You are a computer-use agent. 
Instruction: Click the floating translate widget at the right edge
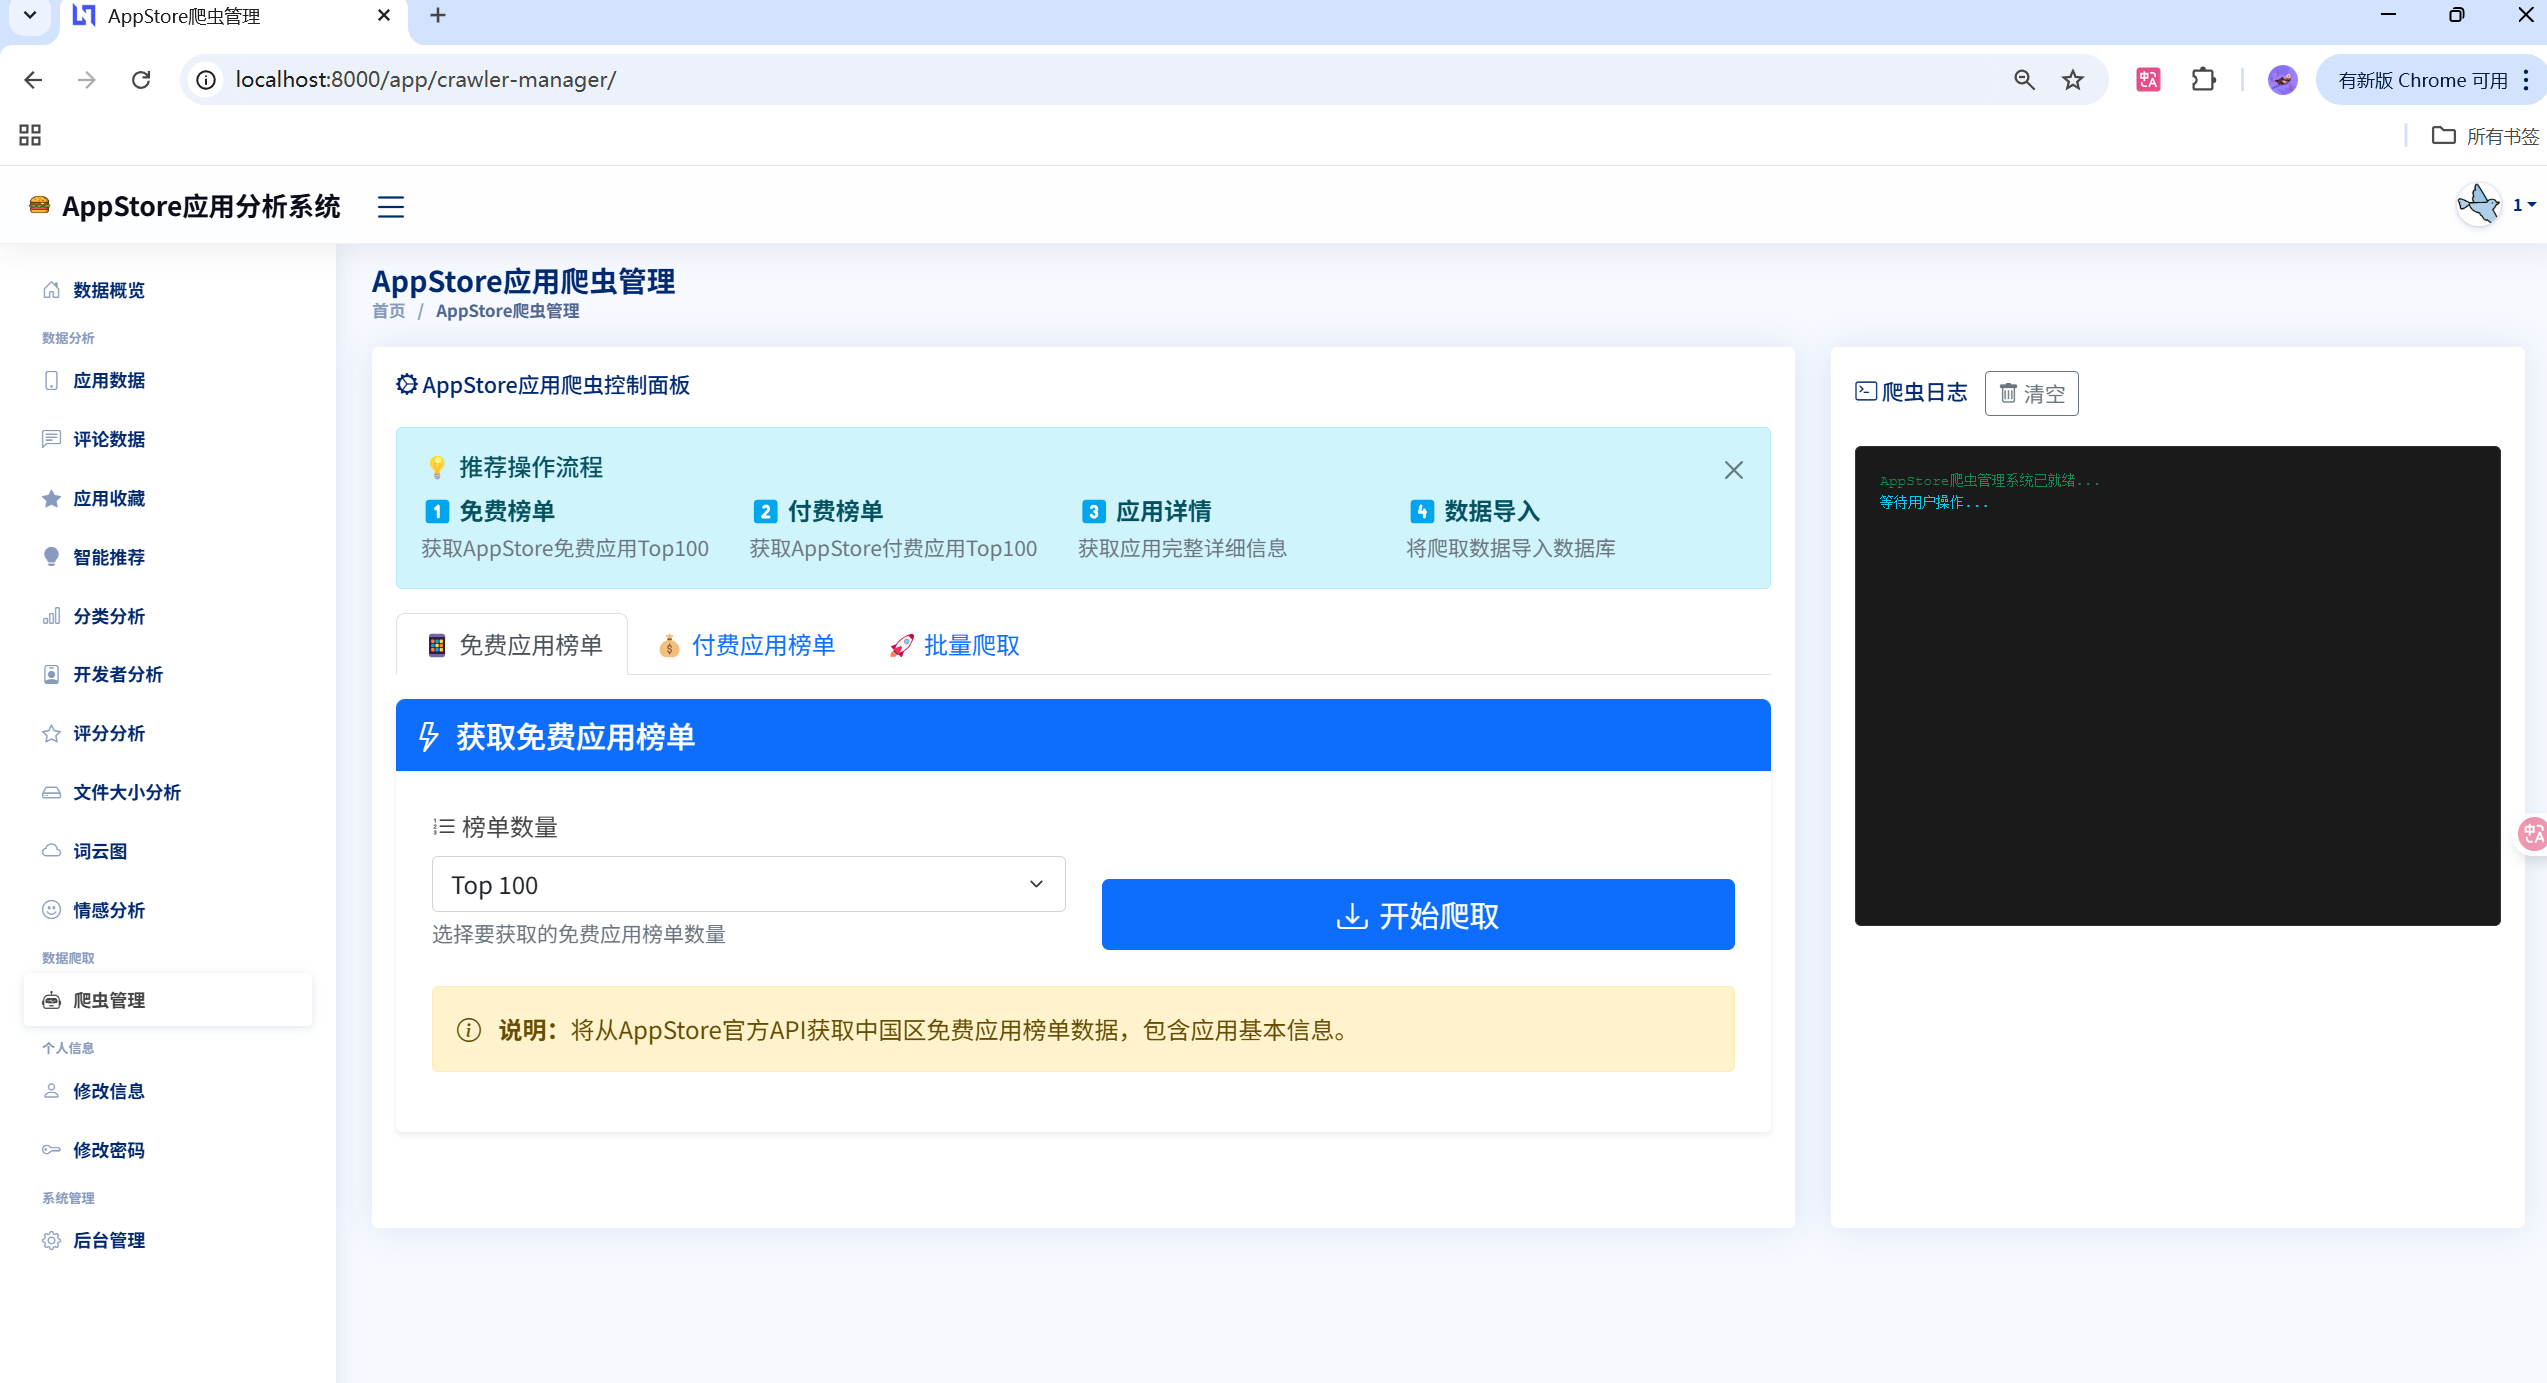2532,833
